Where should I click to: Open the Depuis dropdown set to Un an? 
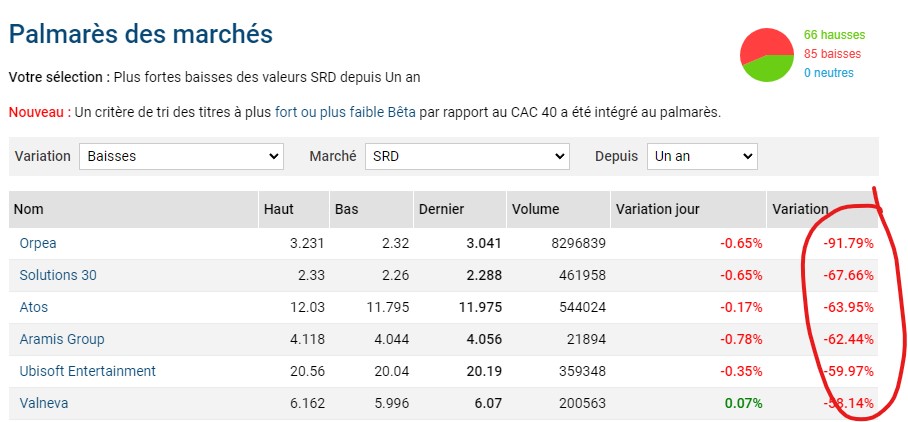pos(702,156)
